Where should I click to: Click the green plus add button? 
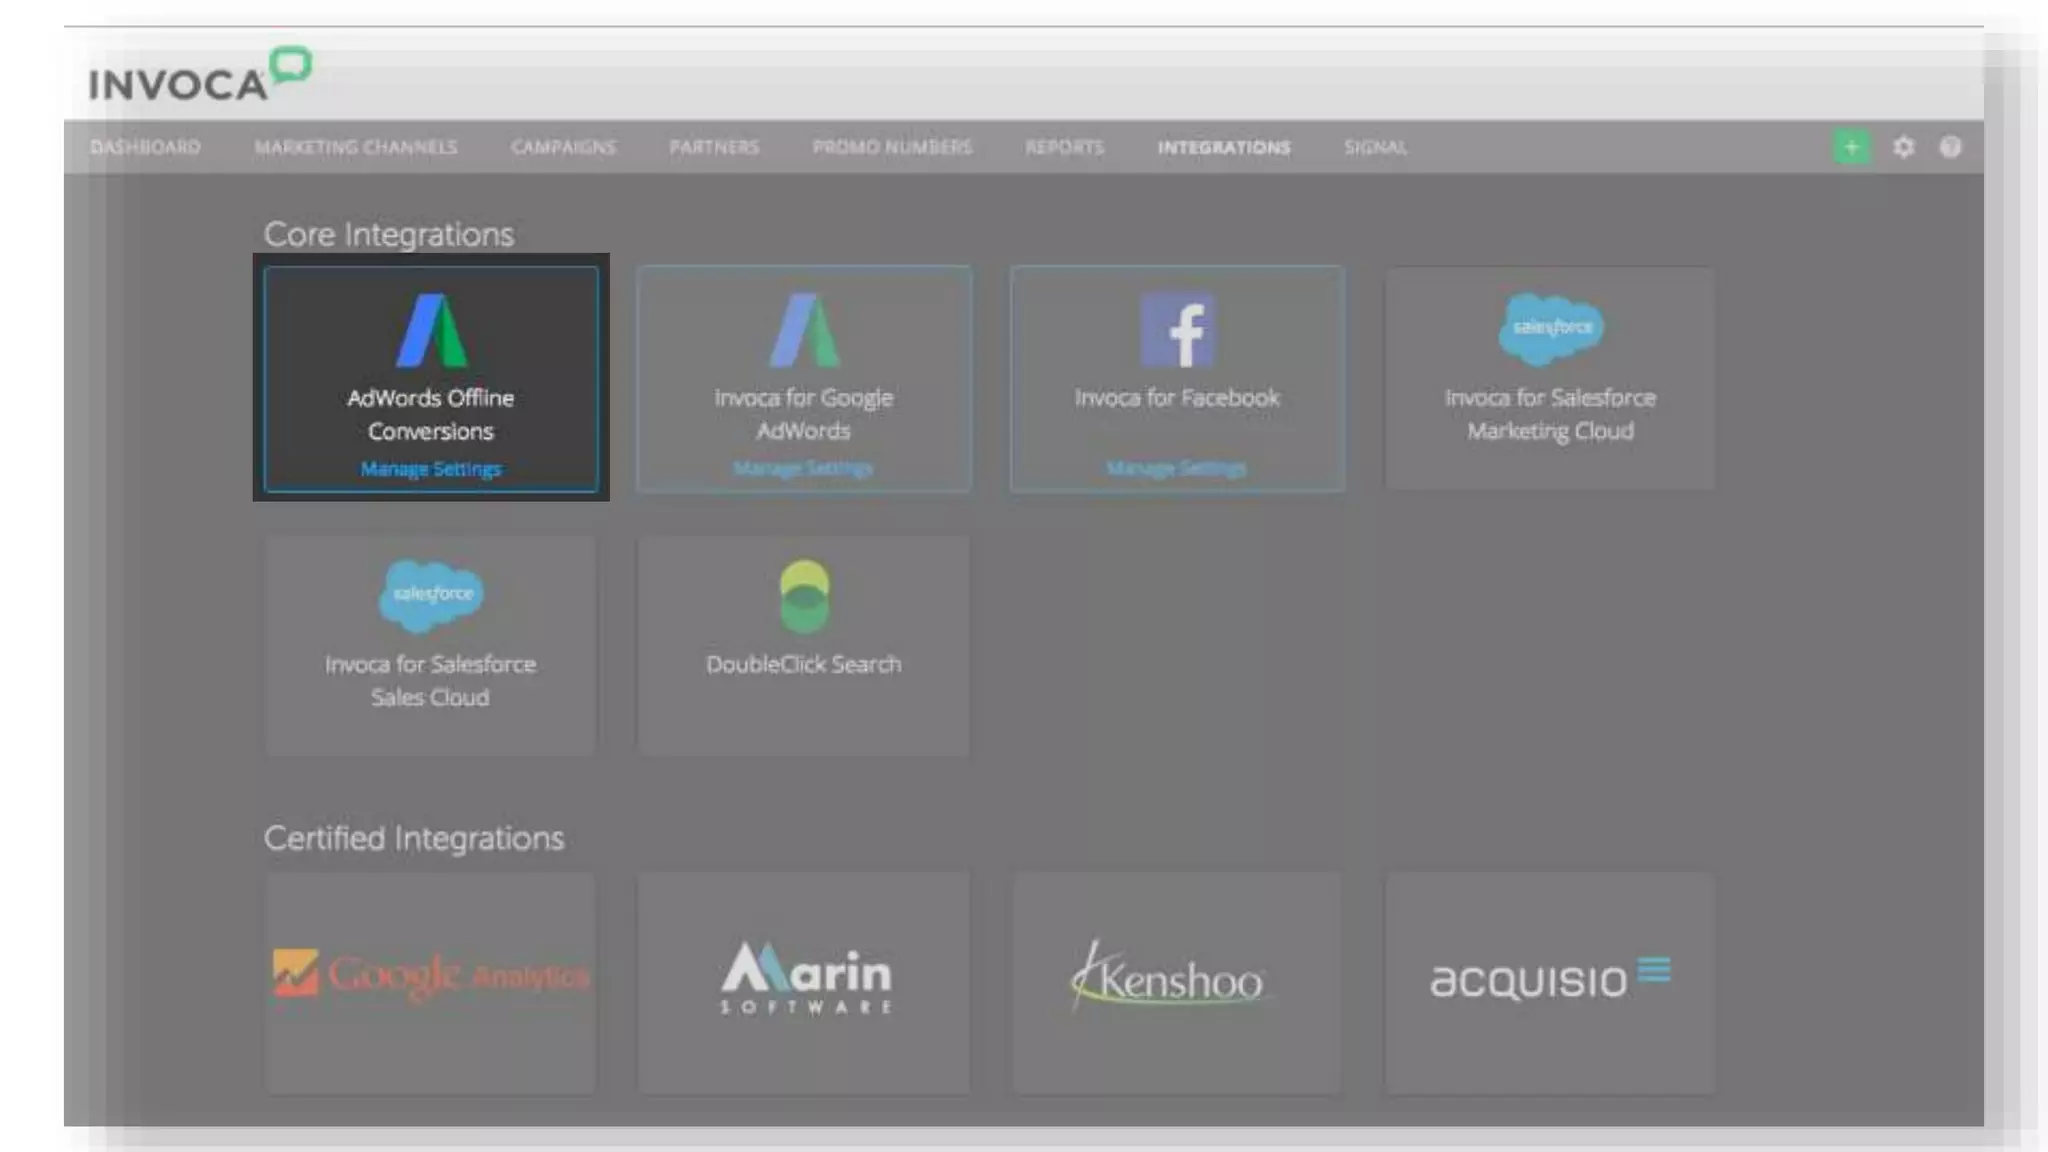(x=1851, y=147)
